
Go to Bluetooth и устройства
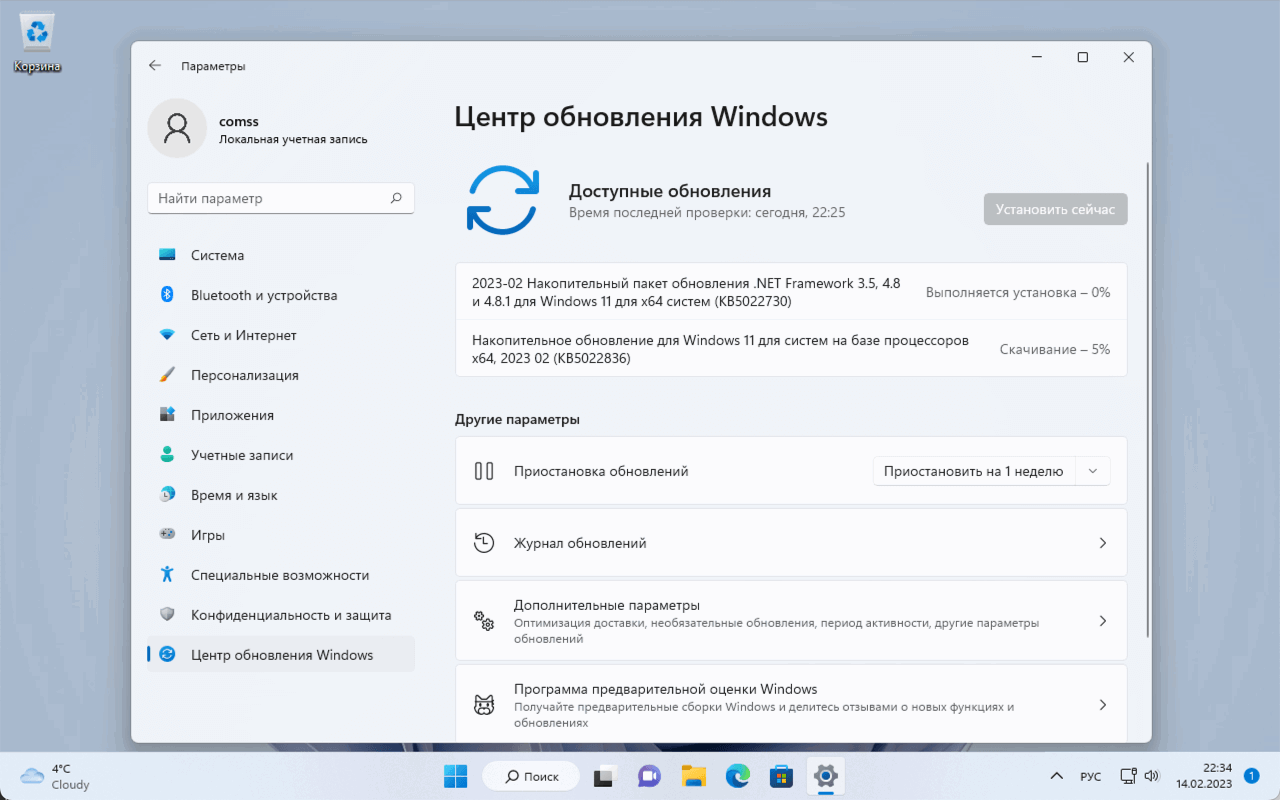pos(281,295)
